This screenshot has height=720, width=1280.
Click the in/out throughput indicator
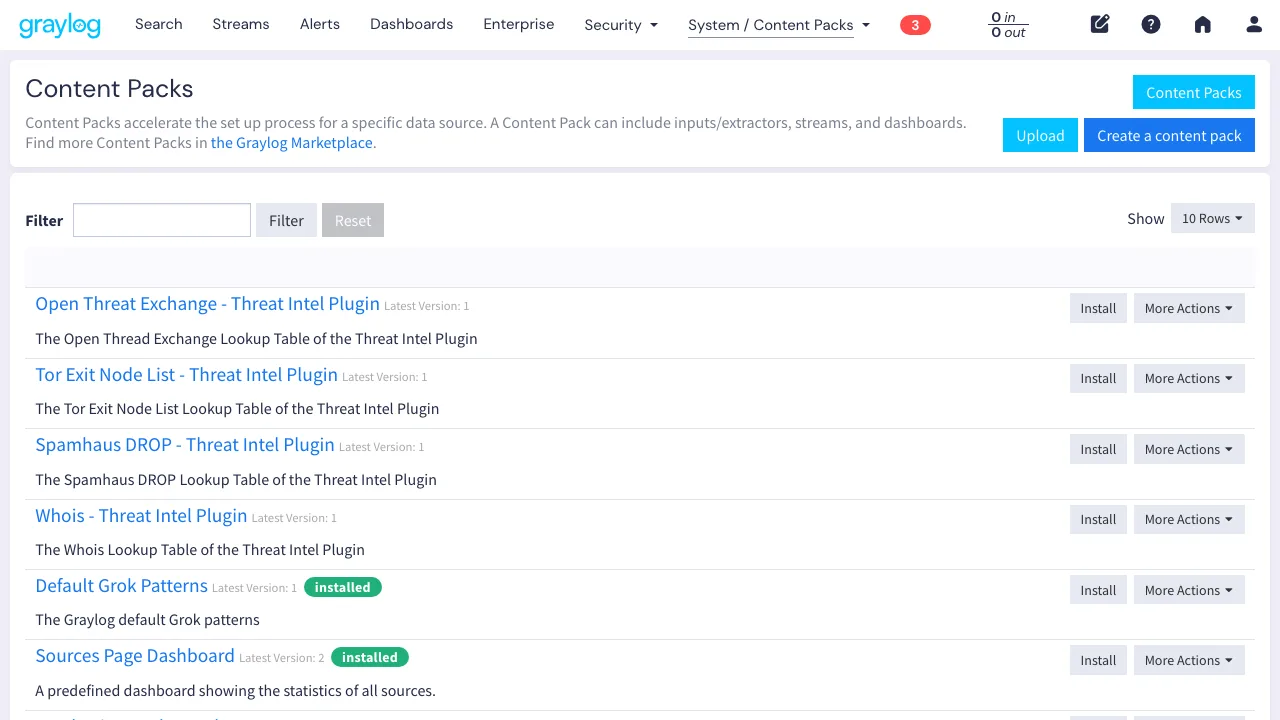click(x=1008, y=25)
